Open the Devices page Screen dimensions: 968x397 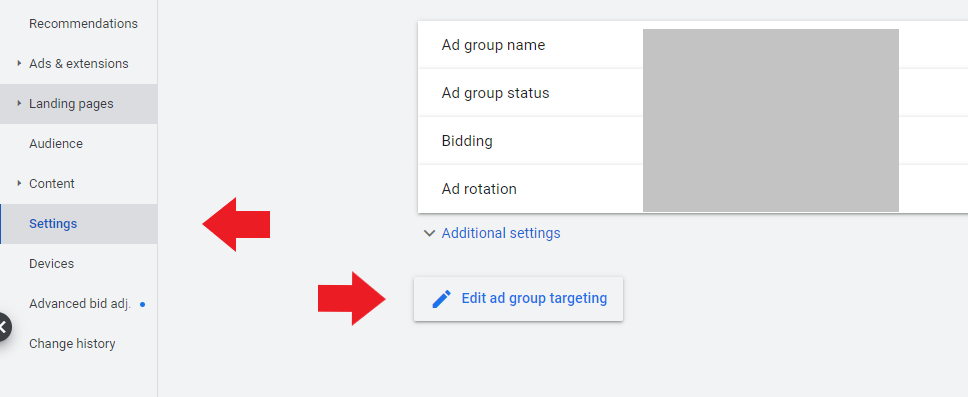point(51,264)
